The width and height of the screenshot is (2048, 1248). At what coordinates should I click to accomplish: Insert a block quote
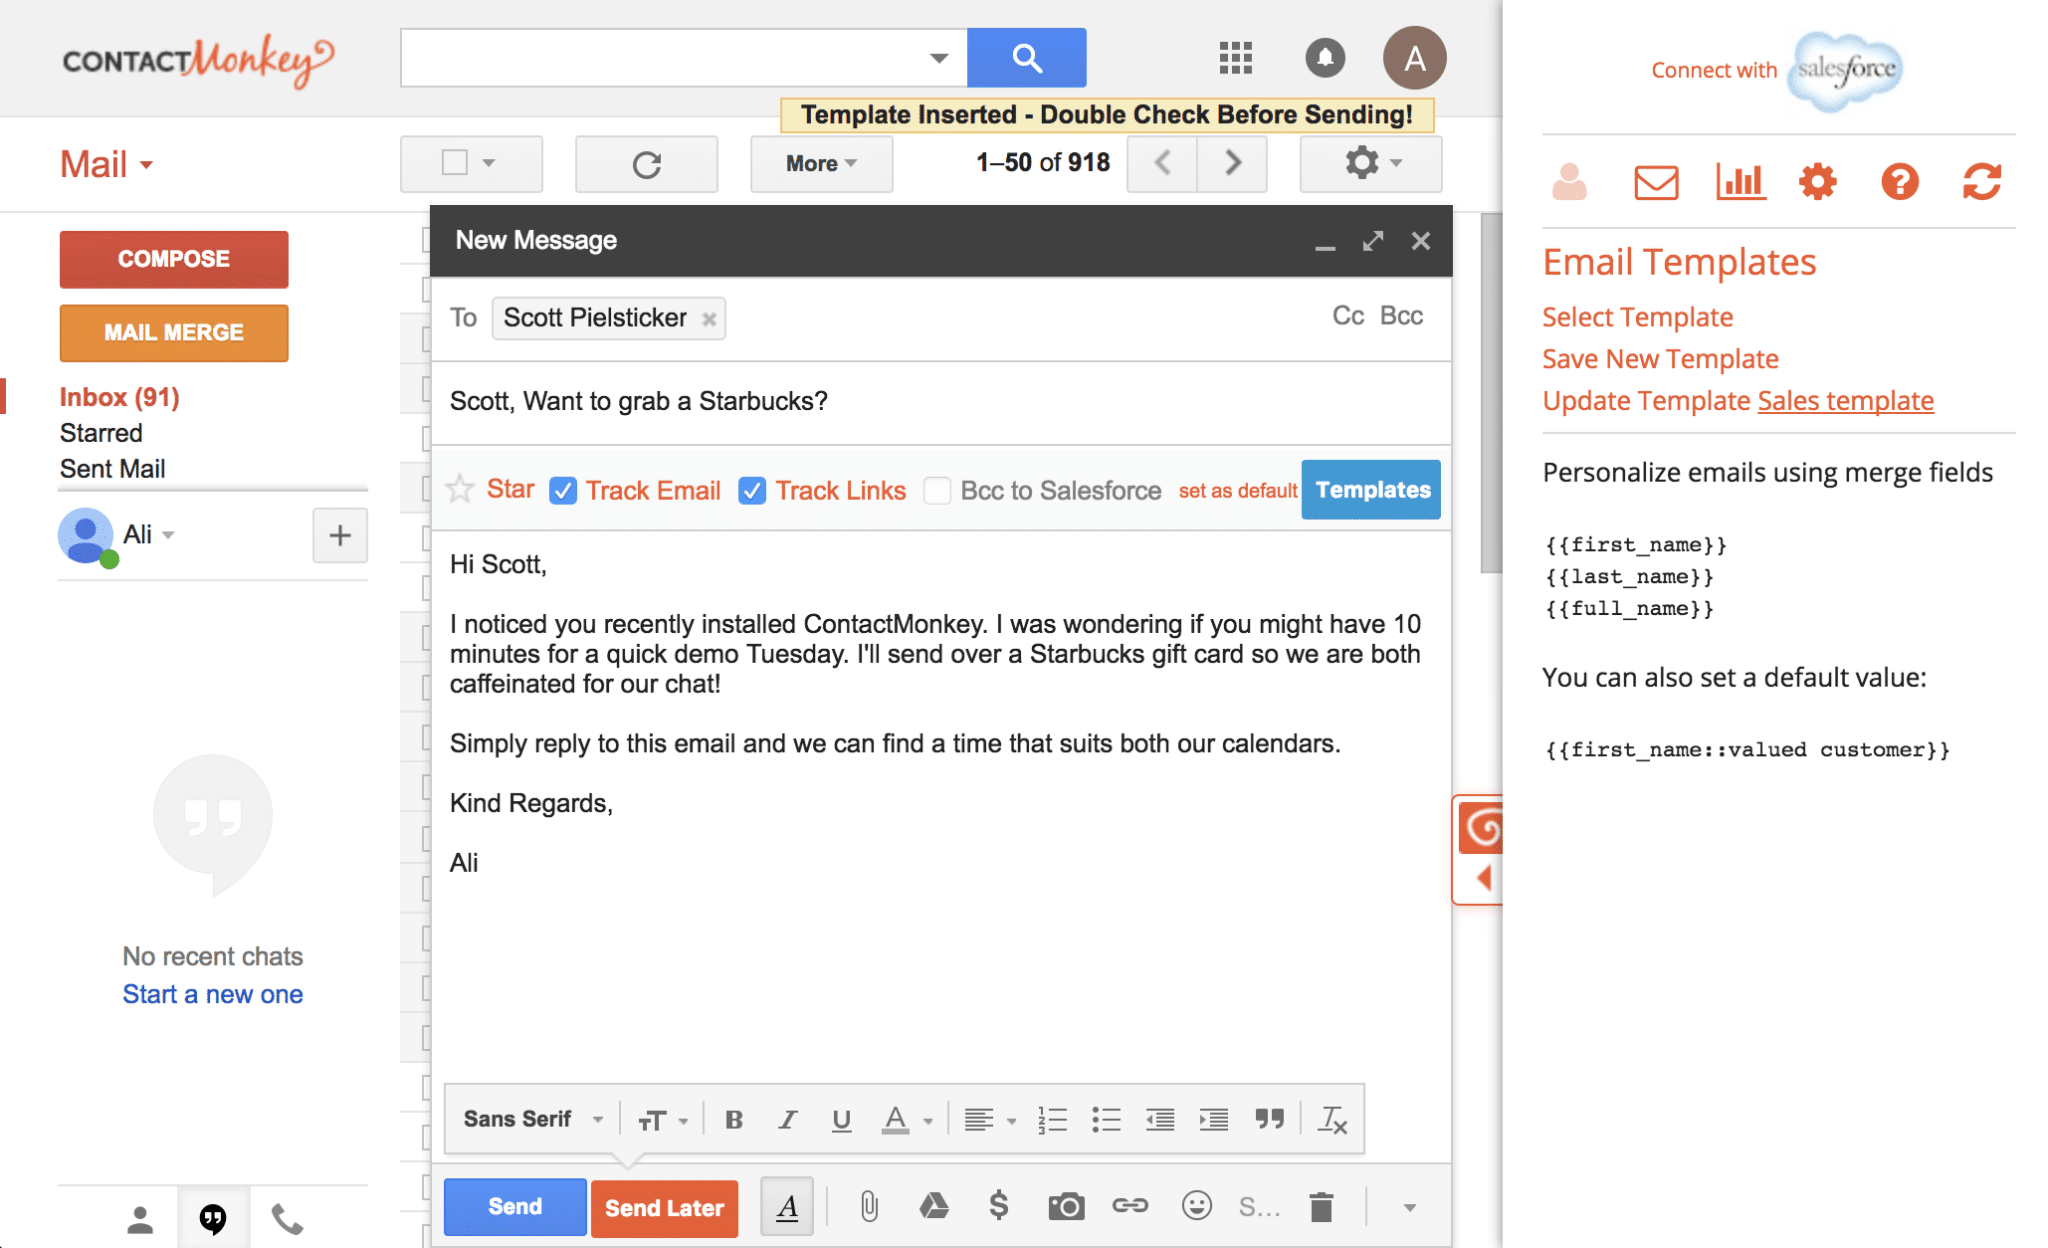(1270, 1119)
